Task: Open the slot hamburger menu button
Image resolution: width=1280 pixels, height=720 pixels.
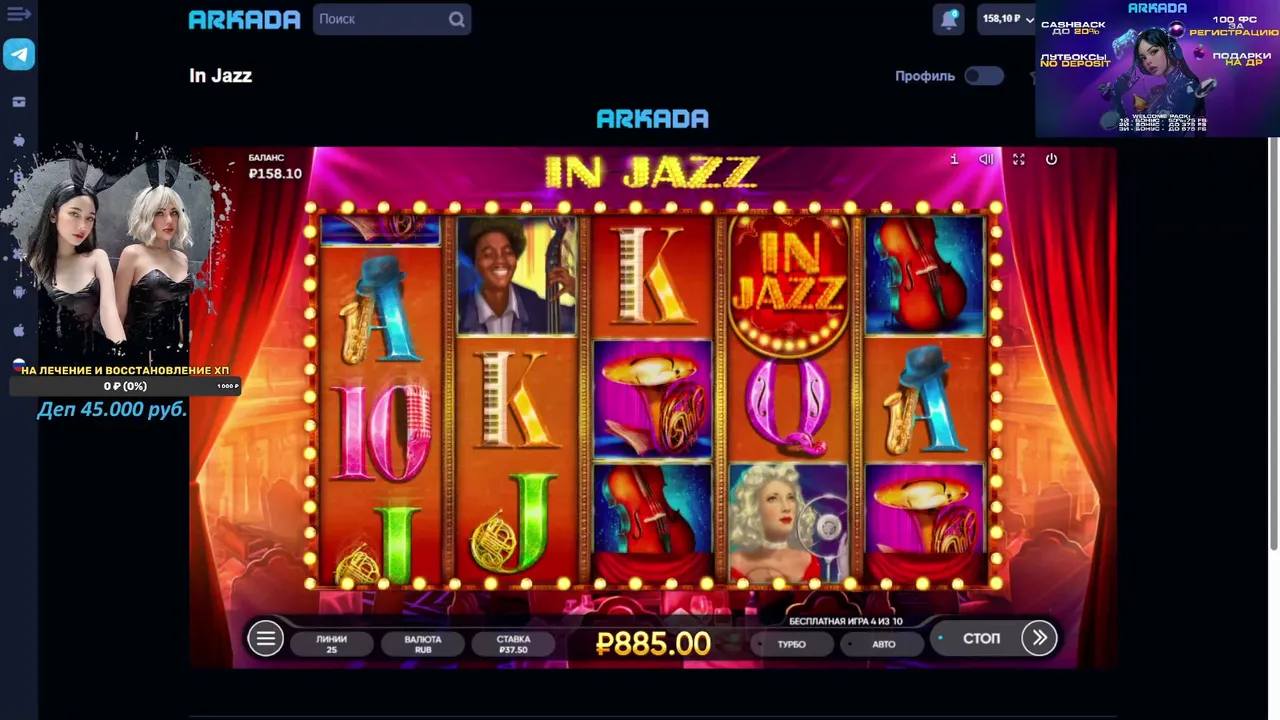Action: 265,638
